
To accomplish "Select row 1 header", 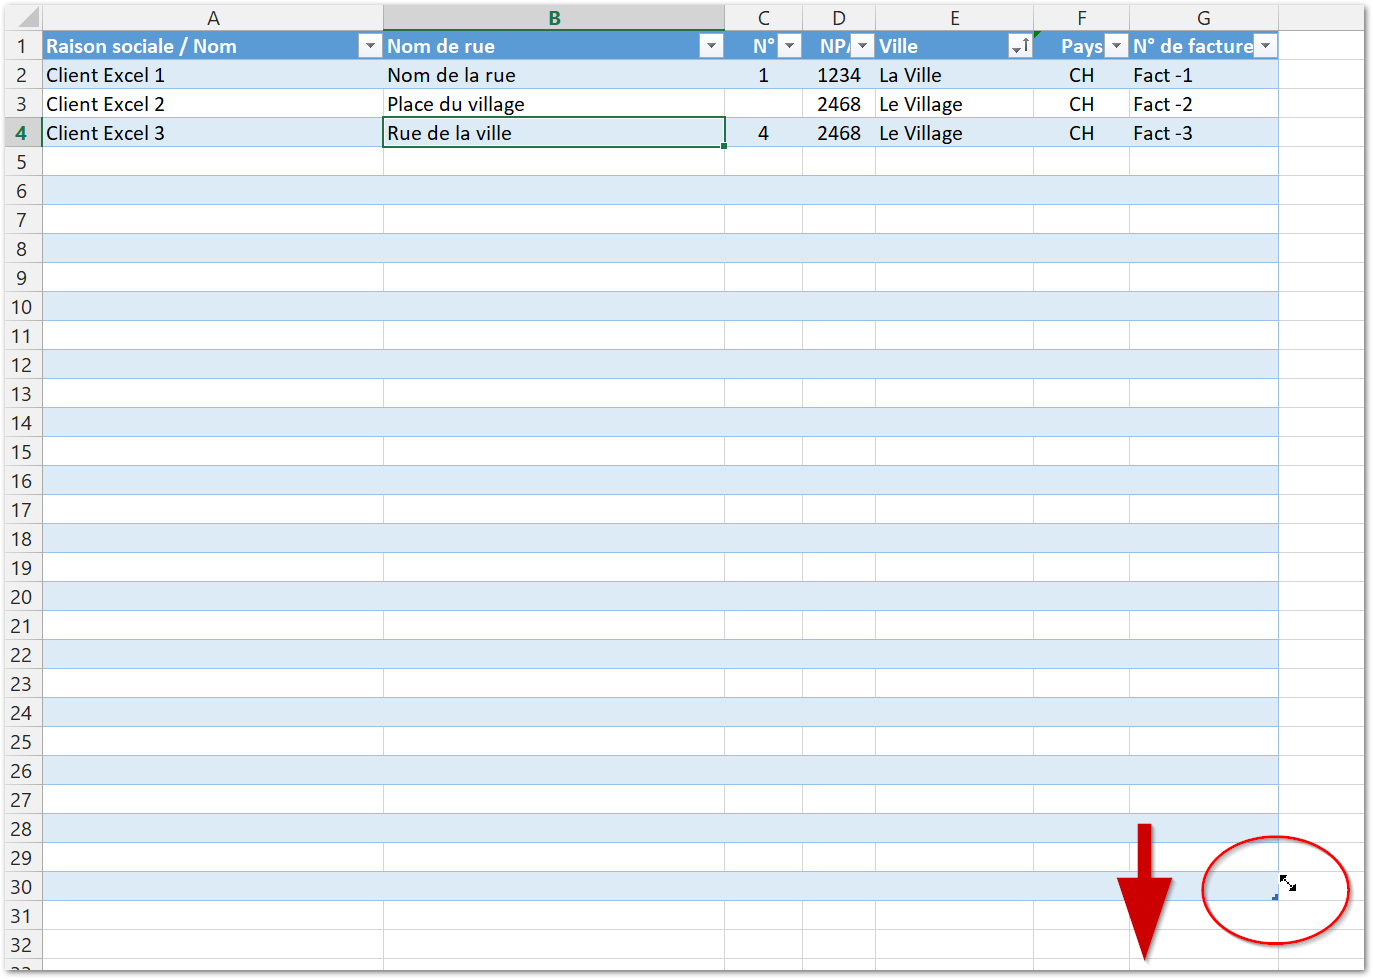I will click(21, 46).
